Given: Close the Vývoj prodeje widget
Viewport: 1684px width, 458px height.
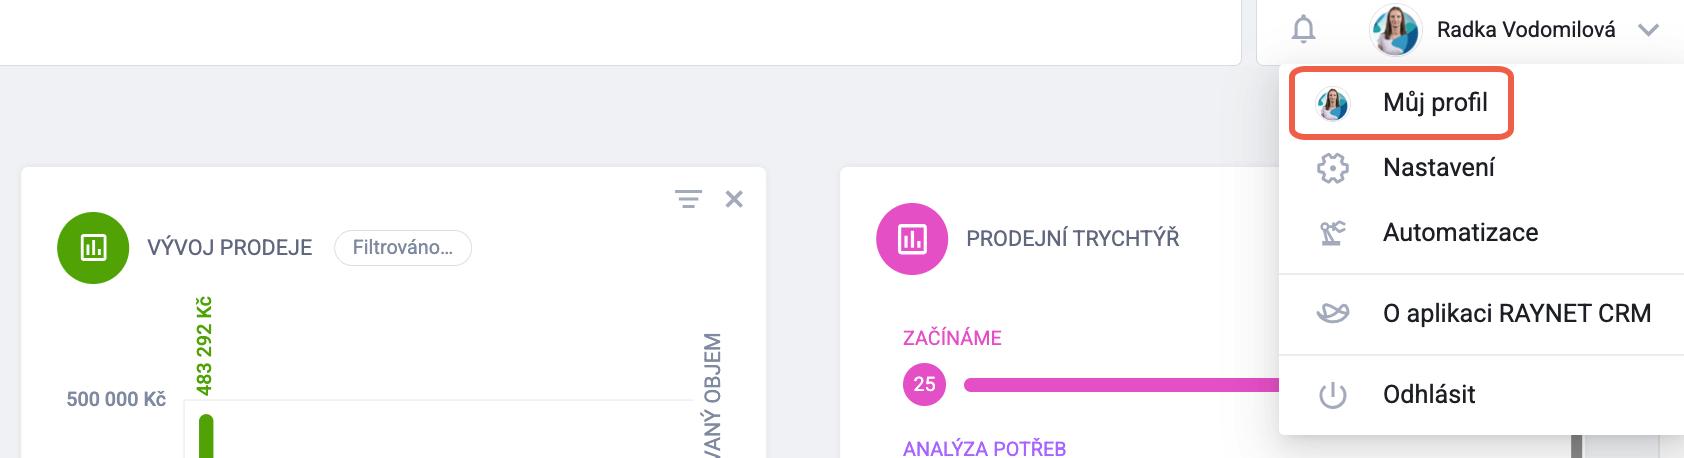Looking at the screenshot, I should [x=734, y=199].
